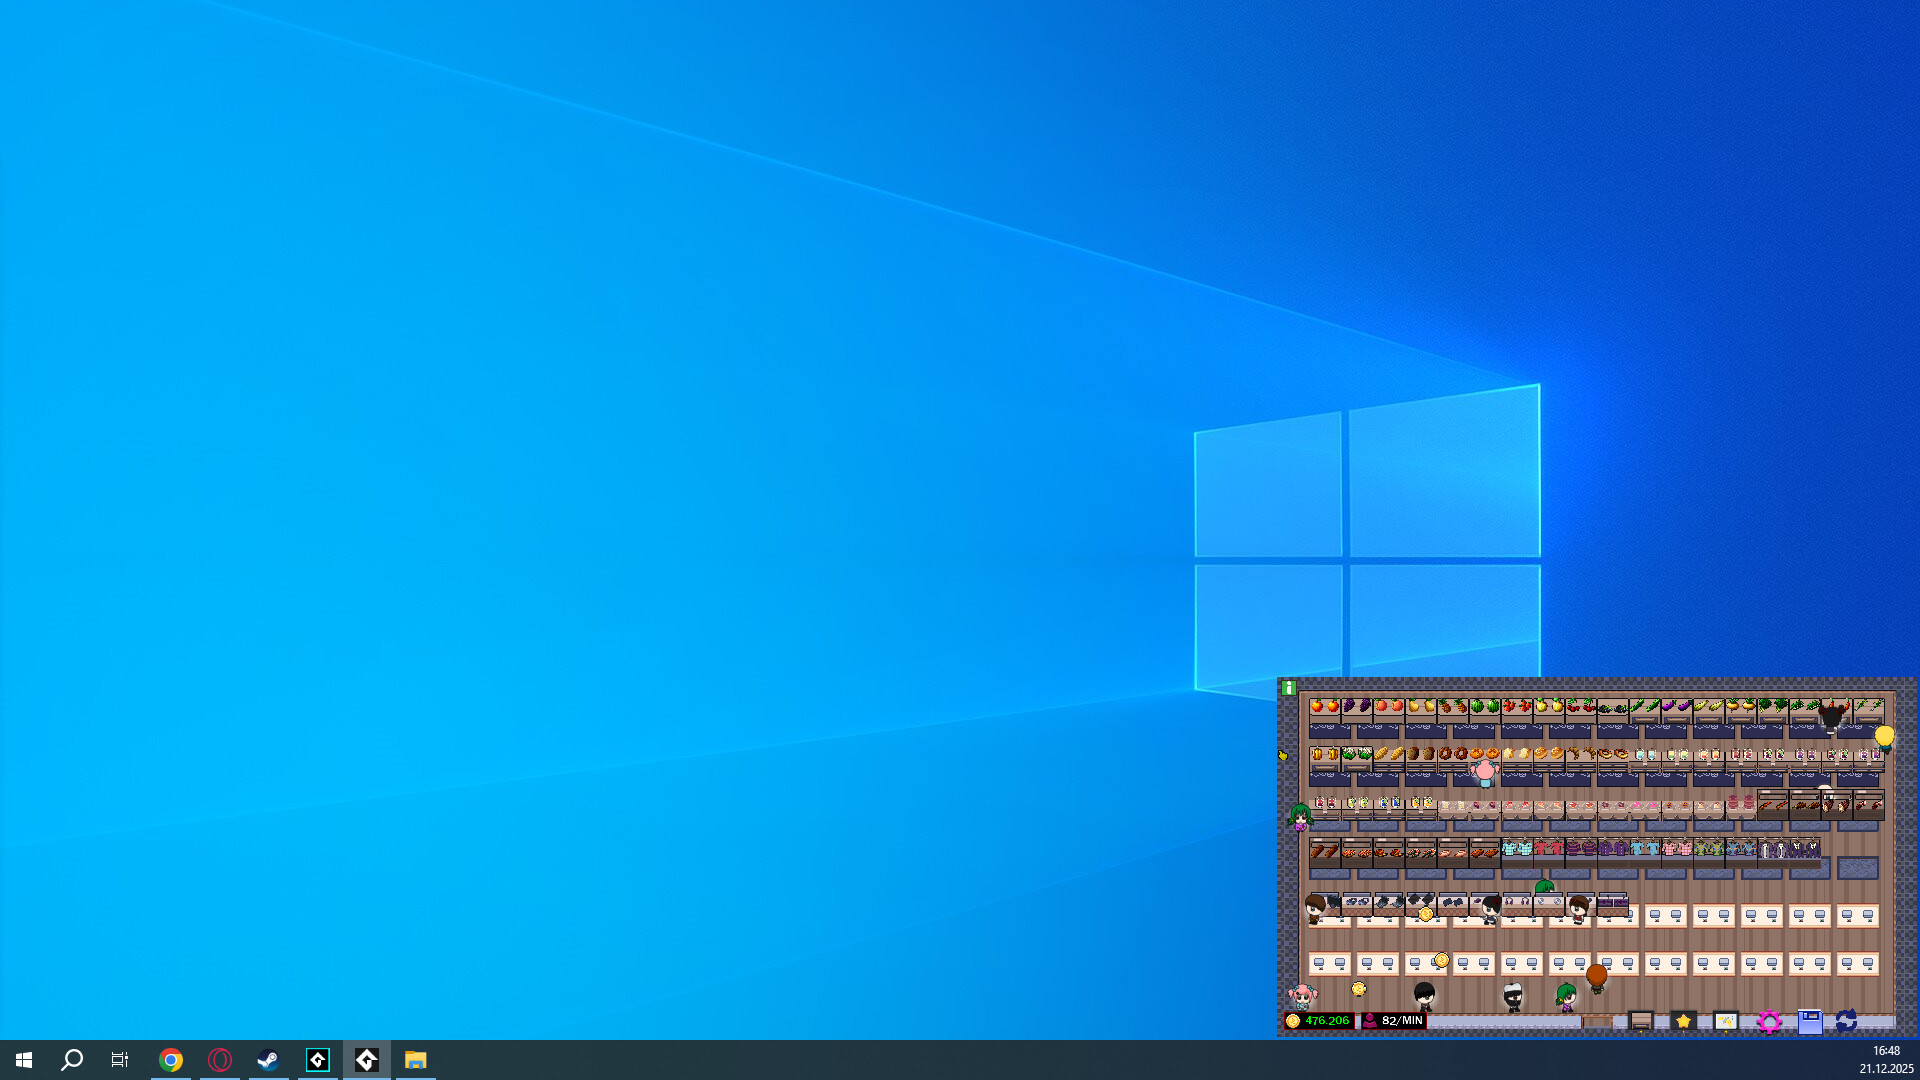Open Google Chrome from the taskbar
1920x1080 pixels.
coord(171,1060)
